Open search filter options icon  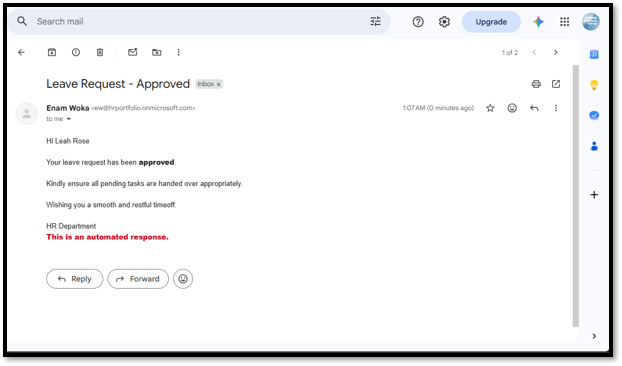point(375,21)
